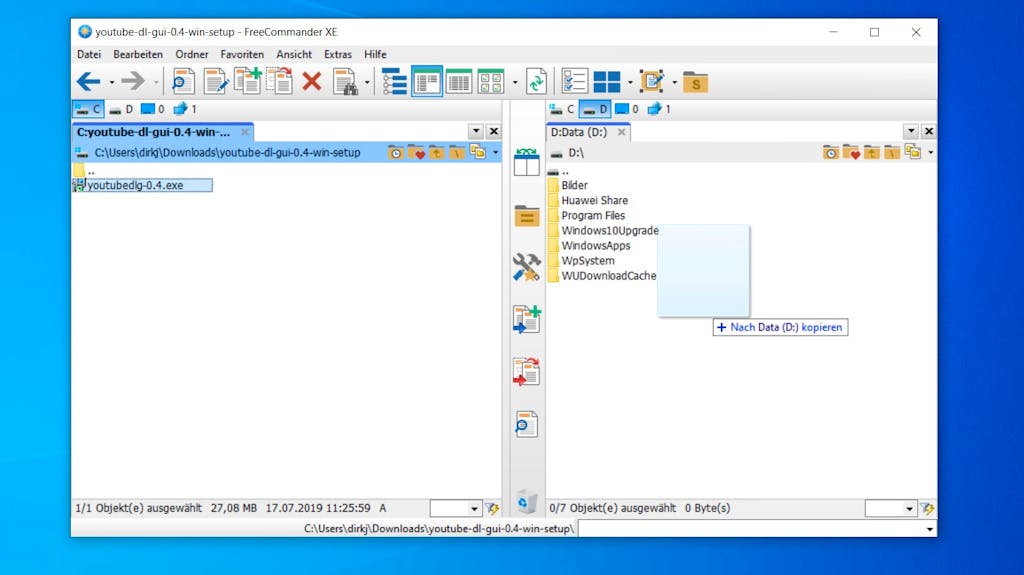
Task: Switch to the thumbnails view icon
Action: pos(490,82)
